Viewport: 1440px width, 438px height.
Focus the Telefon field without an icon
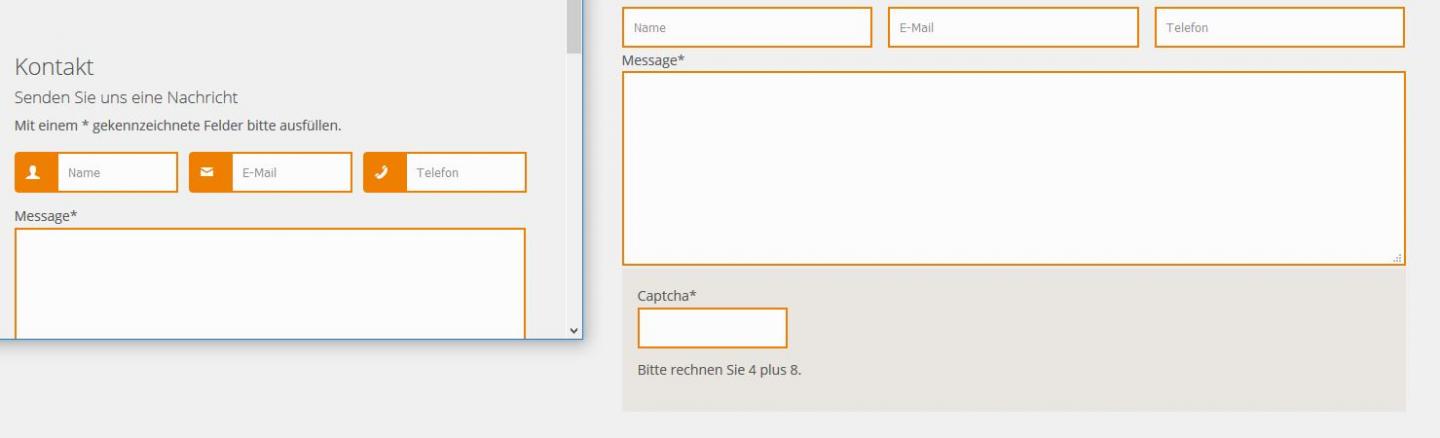[x=1279, y=28]
